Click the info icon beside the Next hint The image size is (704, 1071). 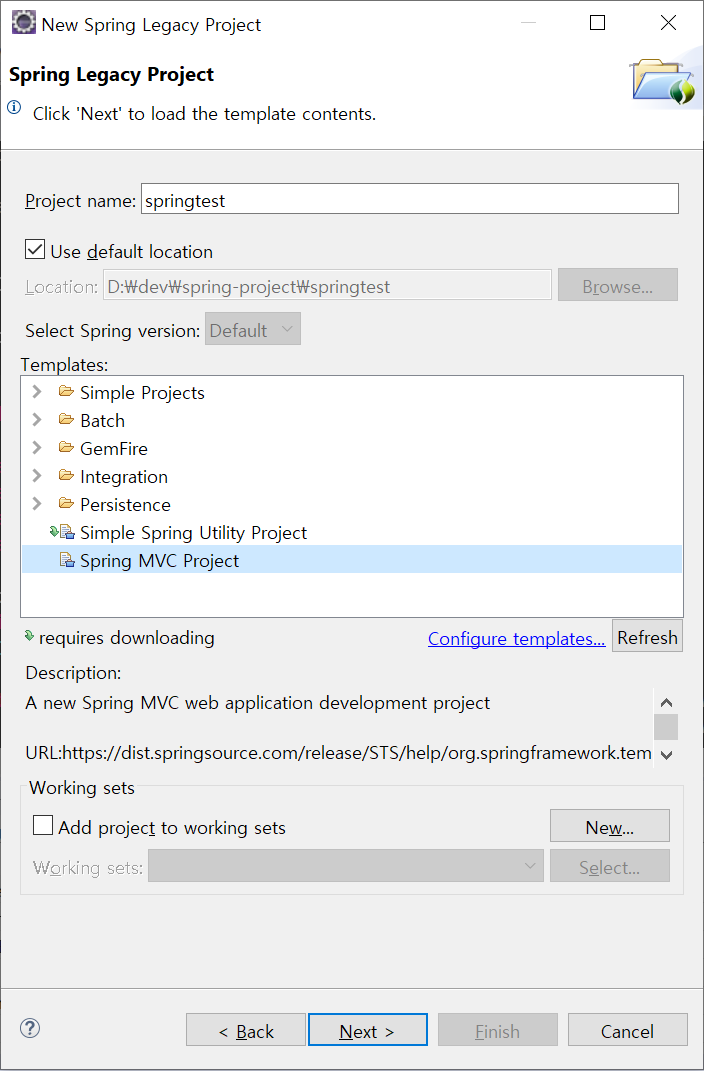click(14, 107)
